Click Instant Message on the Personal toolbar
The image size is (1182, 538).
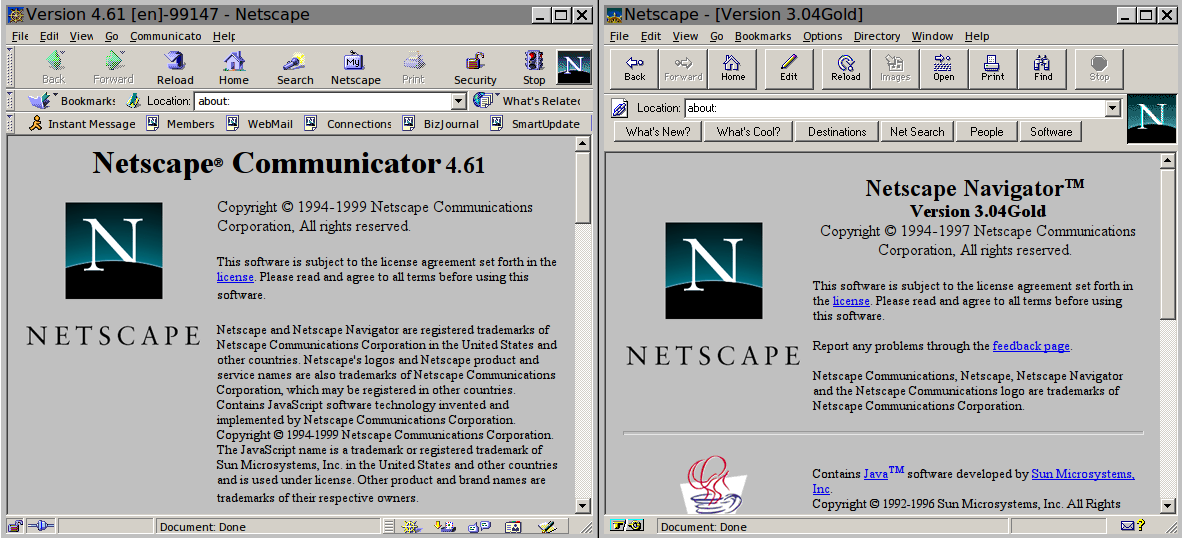click(83, 124)
